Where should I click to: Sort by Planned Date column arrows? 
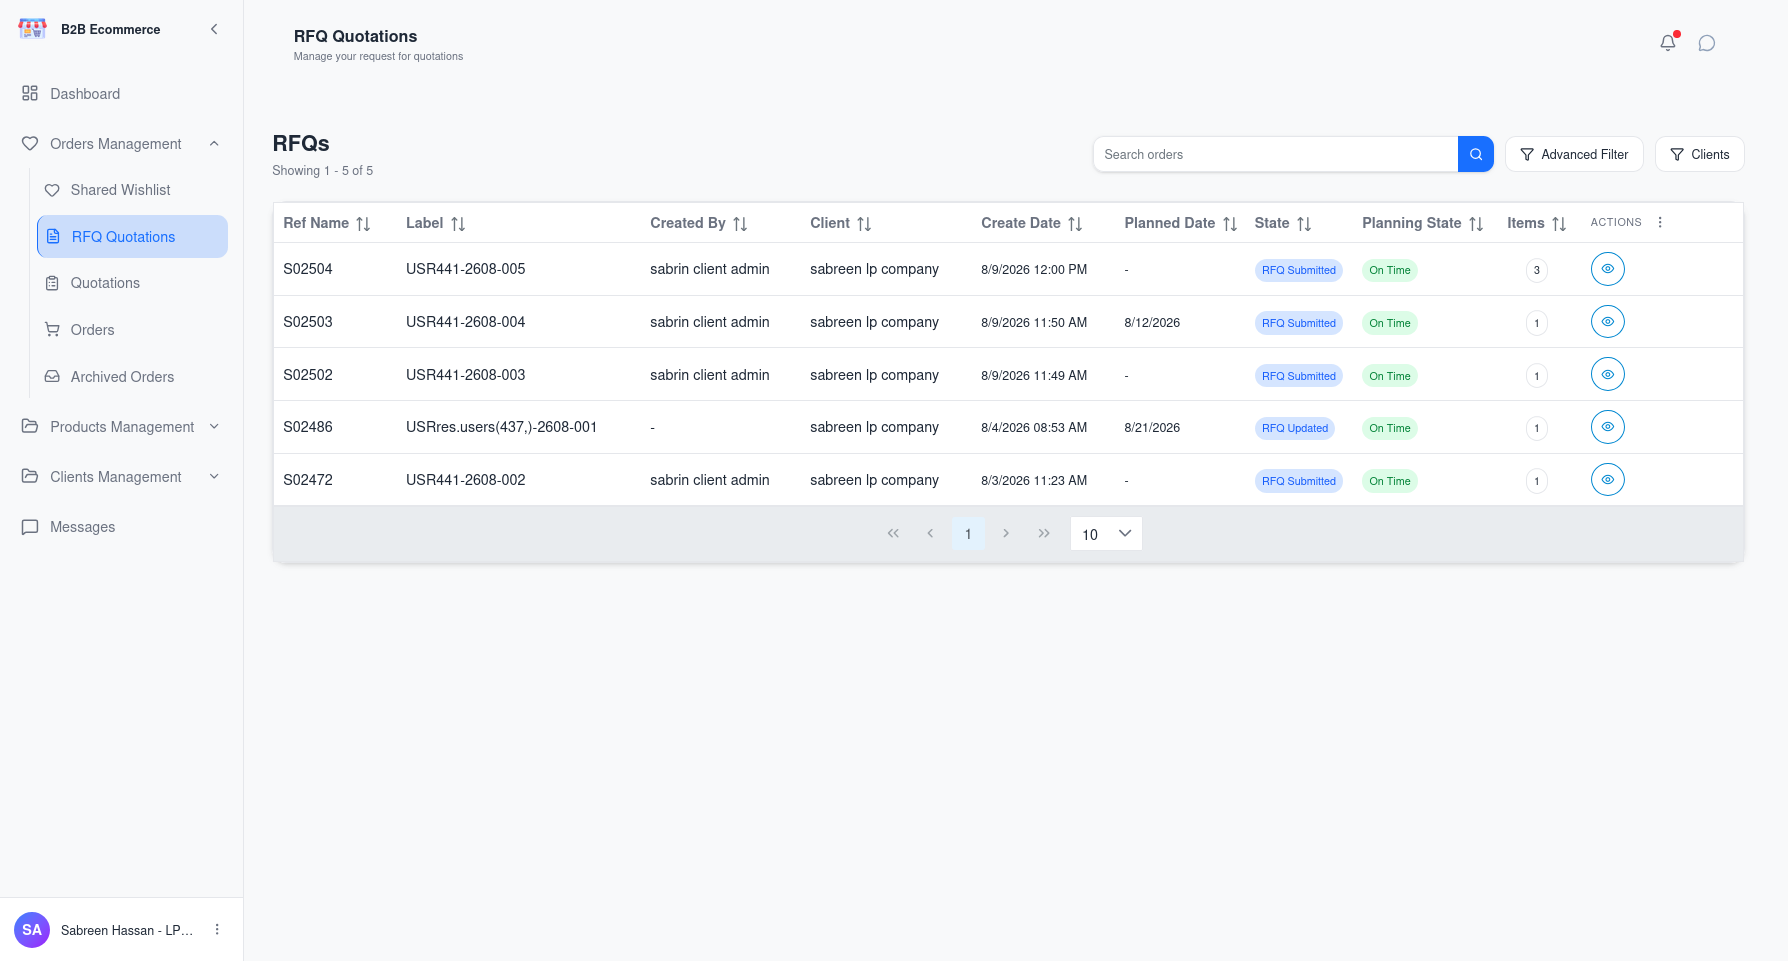[x=1230, y=224]
